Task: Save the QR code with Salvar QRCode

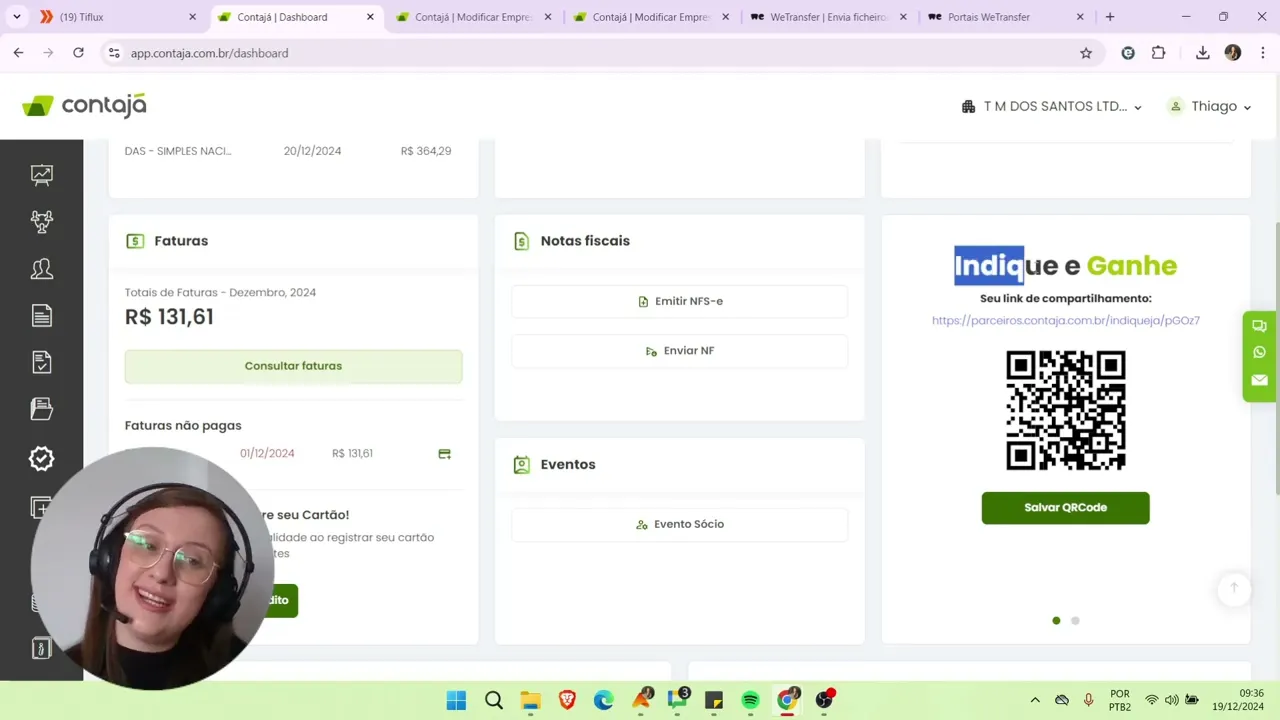Action: click(1065, 508)
